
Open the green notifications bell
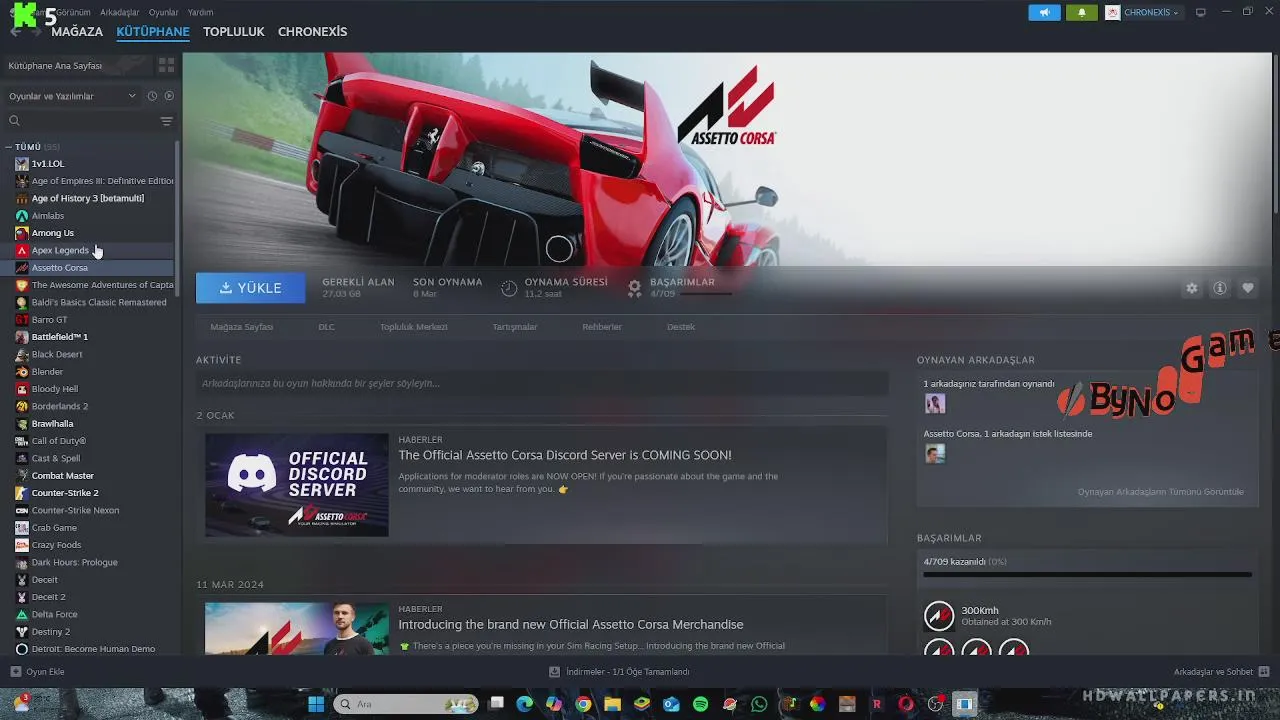click(x=1081, y=12)
